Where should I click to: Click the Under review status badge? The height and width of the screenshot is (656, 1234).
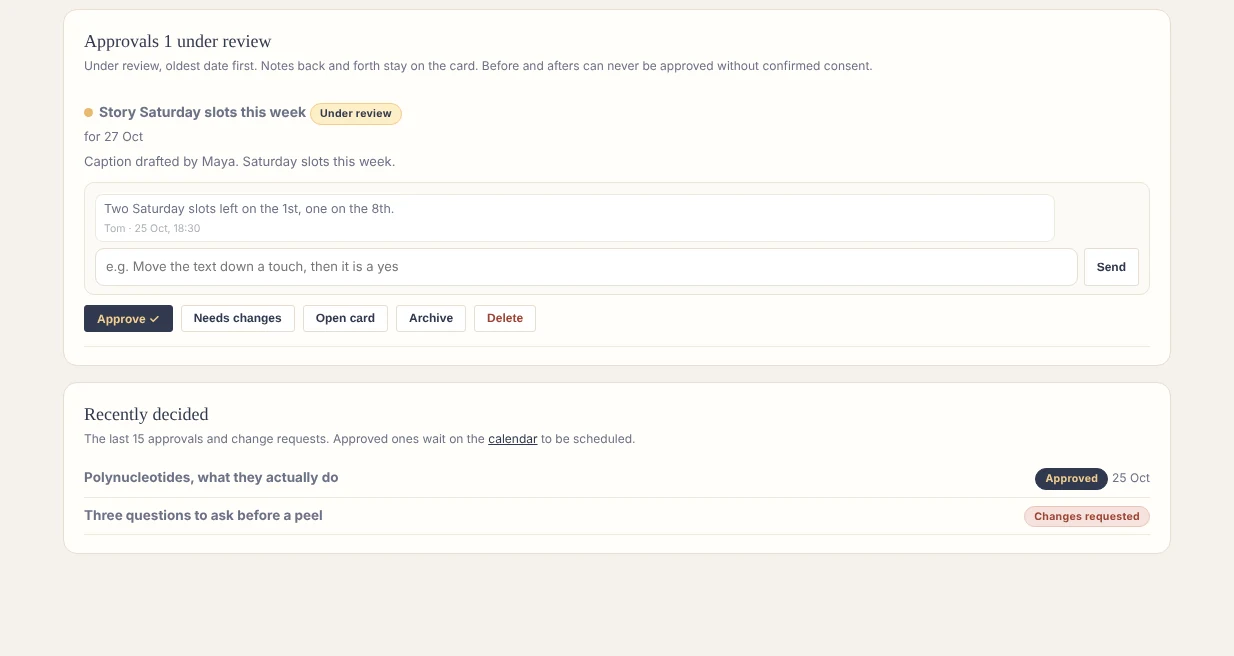click(356, 114)
